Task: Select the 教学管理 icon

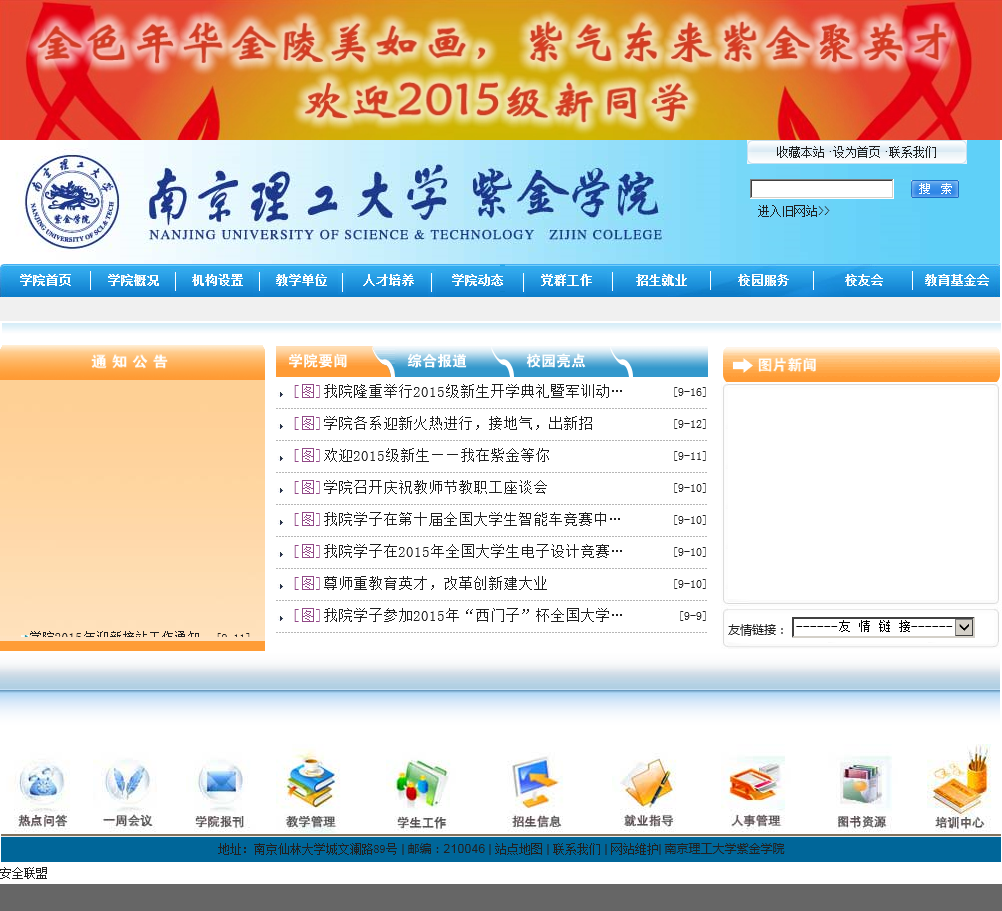Action: pyautogui.click(x=310, y=789)
